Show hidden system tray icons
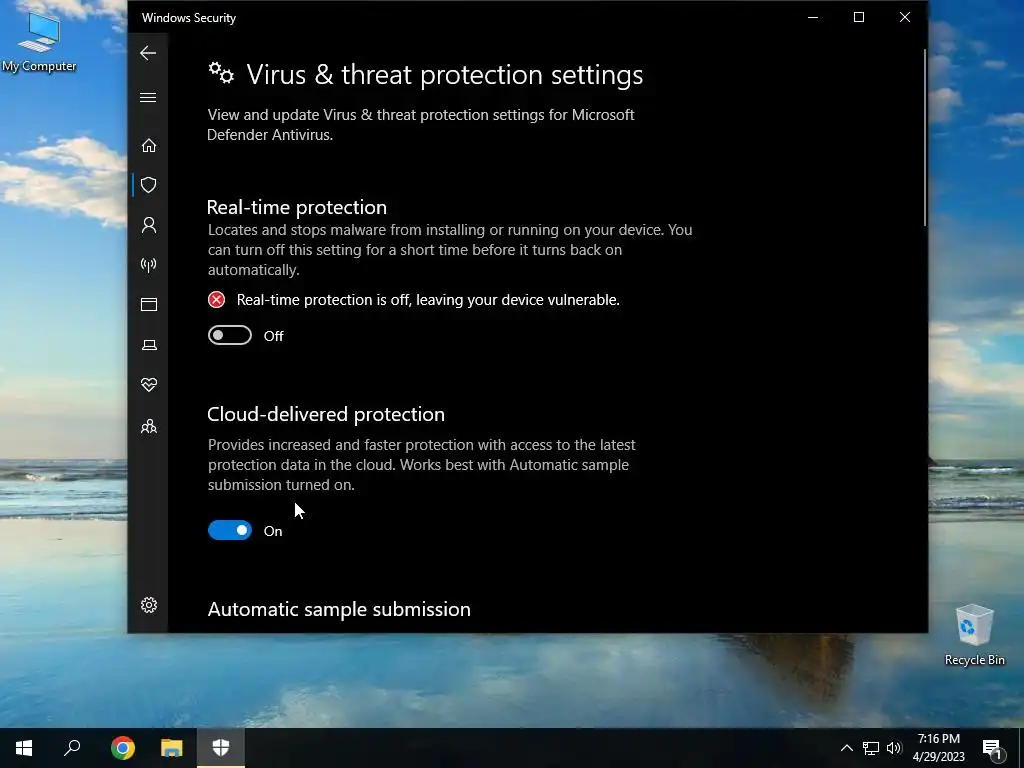The image size is (1024, 768). point(846,748)
